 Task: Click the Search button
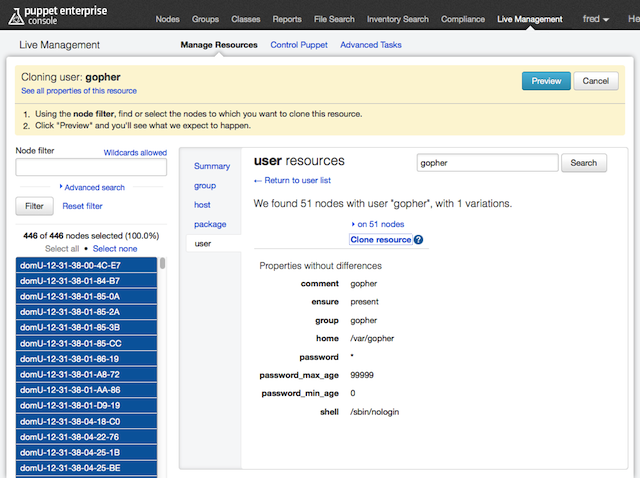(x=584, y=163)
